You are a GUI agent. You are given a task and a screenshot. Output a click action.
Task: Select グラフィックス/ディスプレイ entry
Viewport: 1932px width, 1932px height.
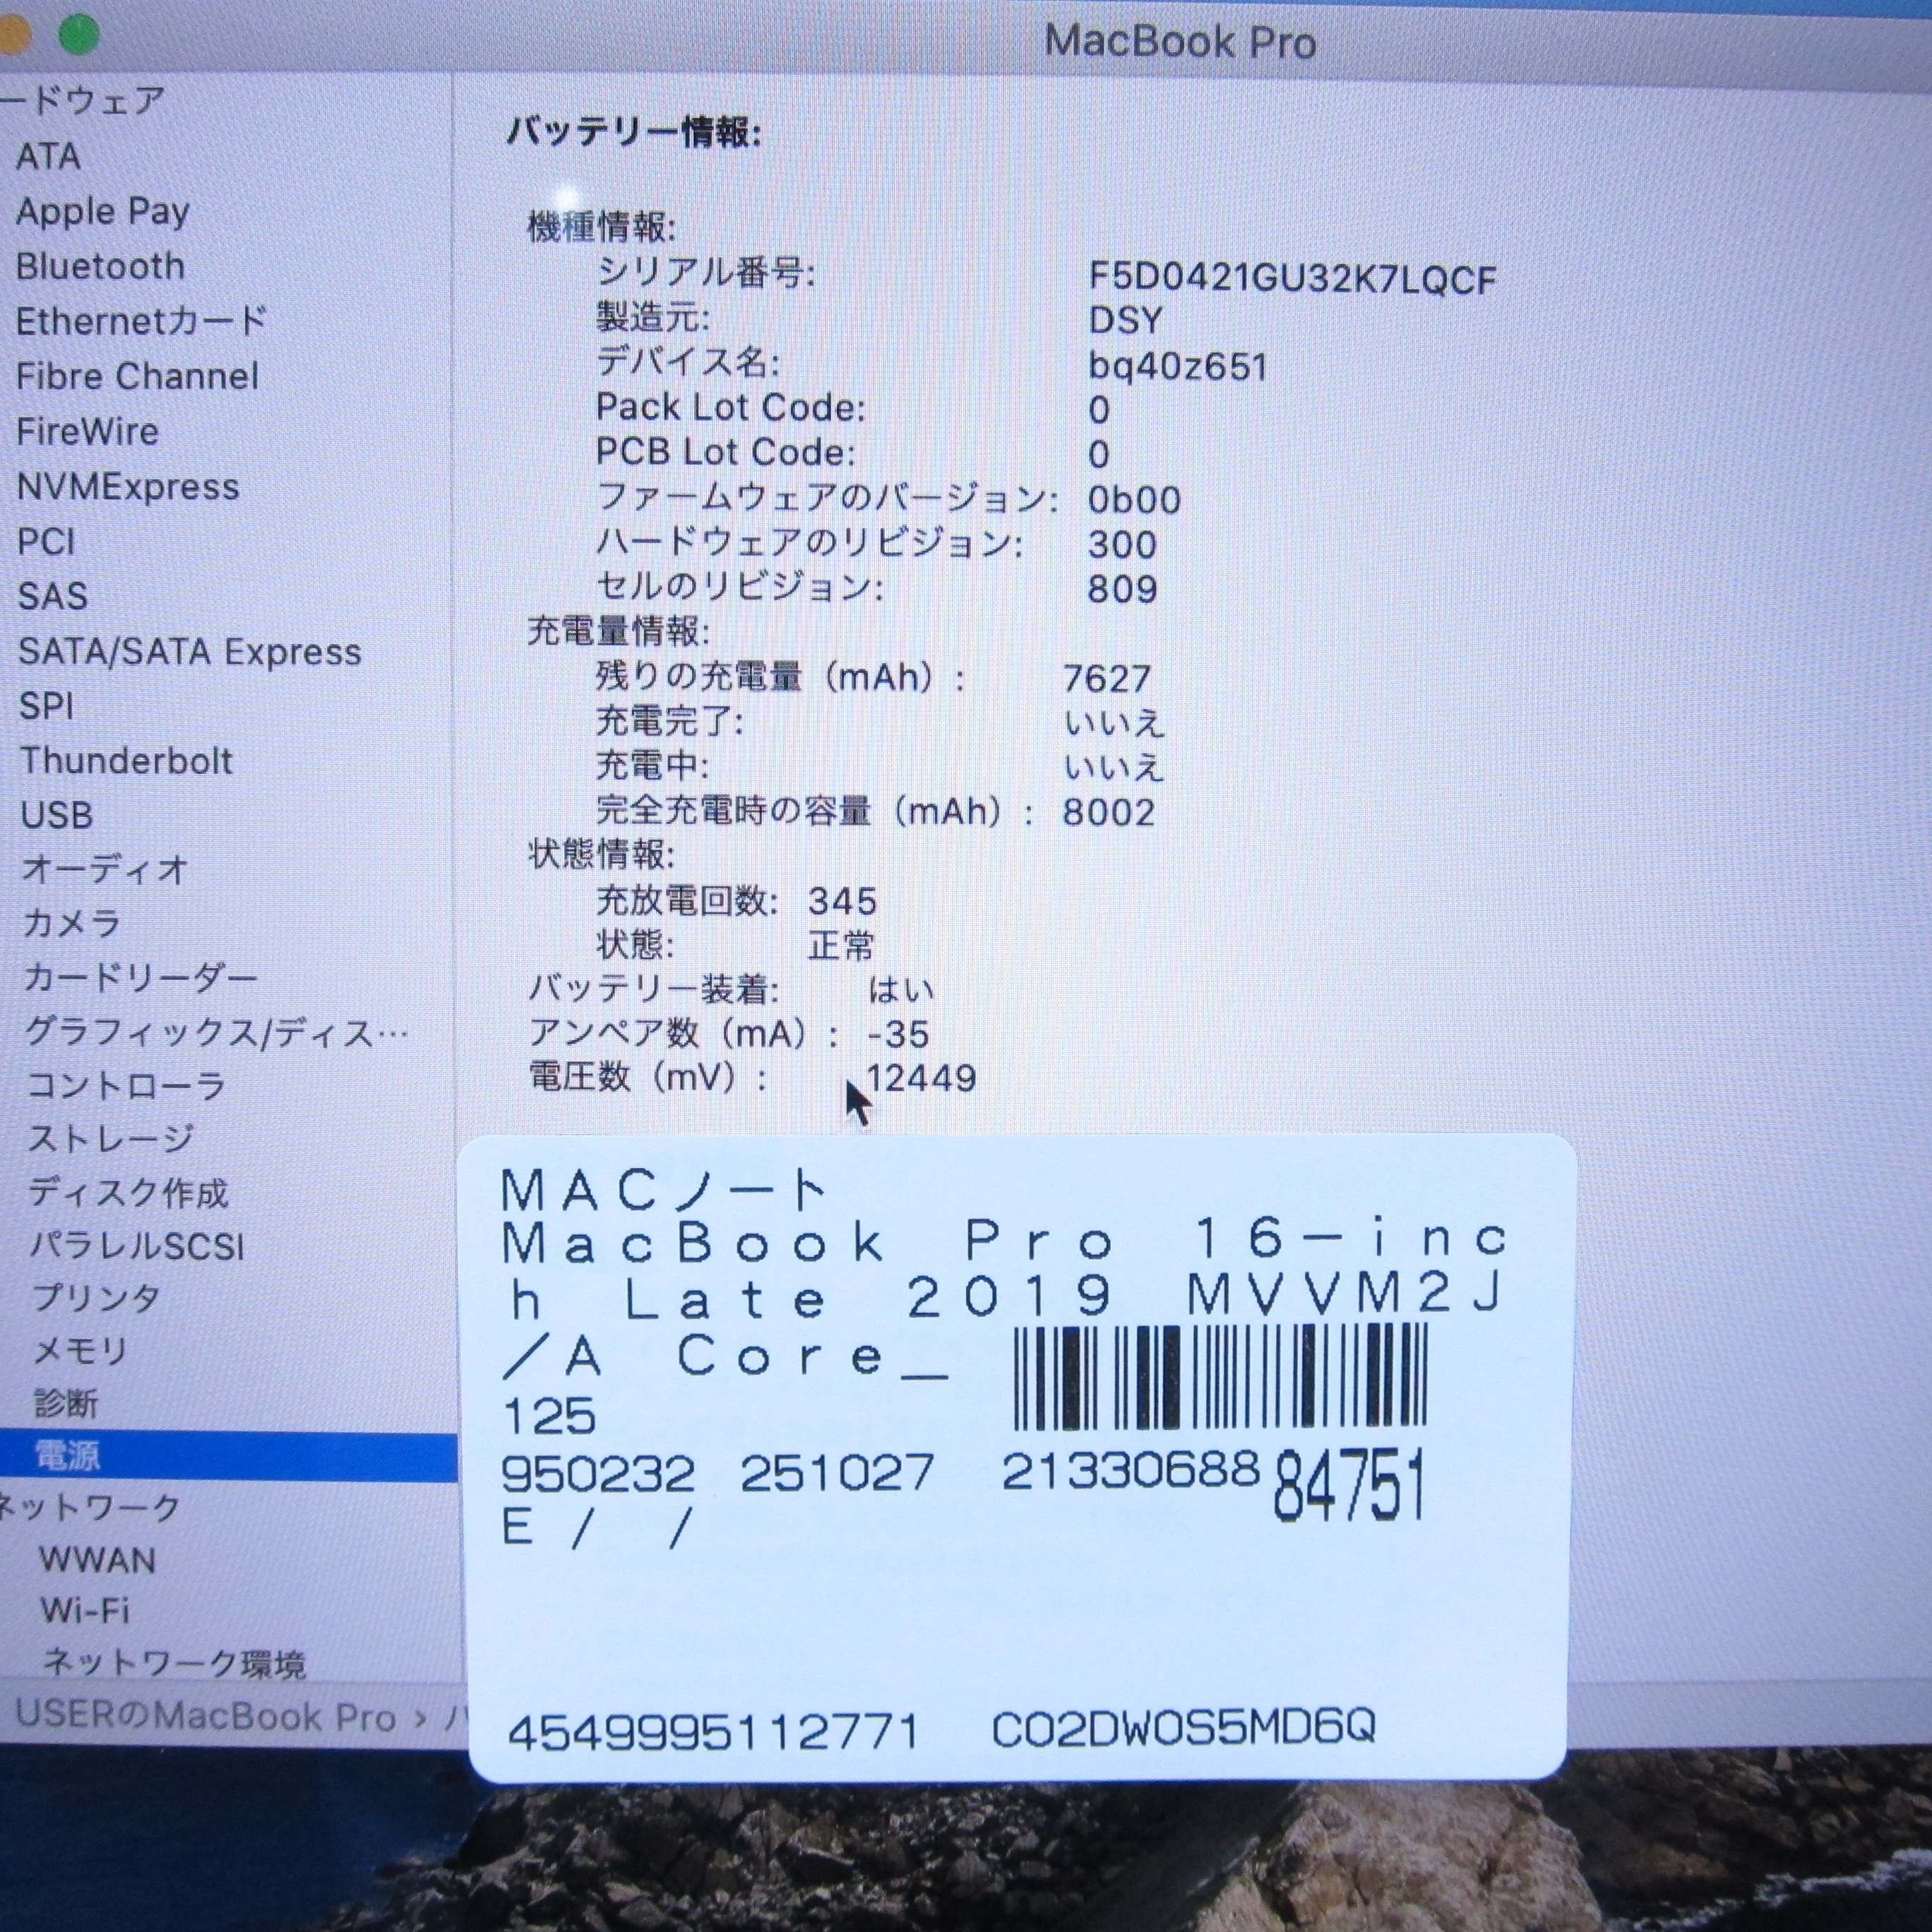tap(215, 1032)
